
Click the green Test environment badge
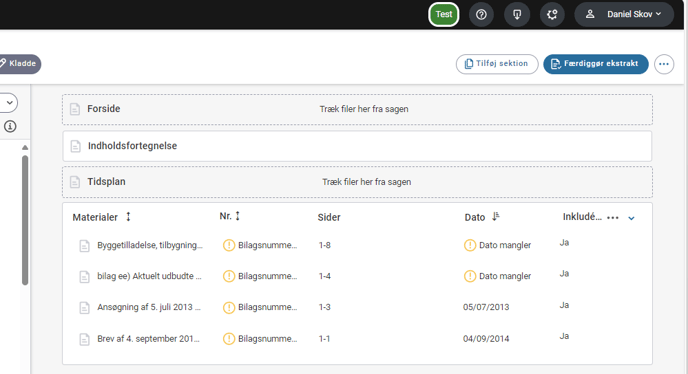444,14
